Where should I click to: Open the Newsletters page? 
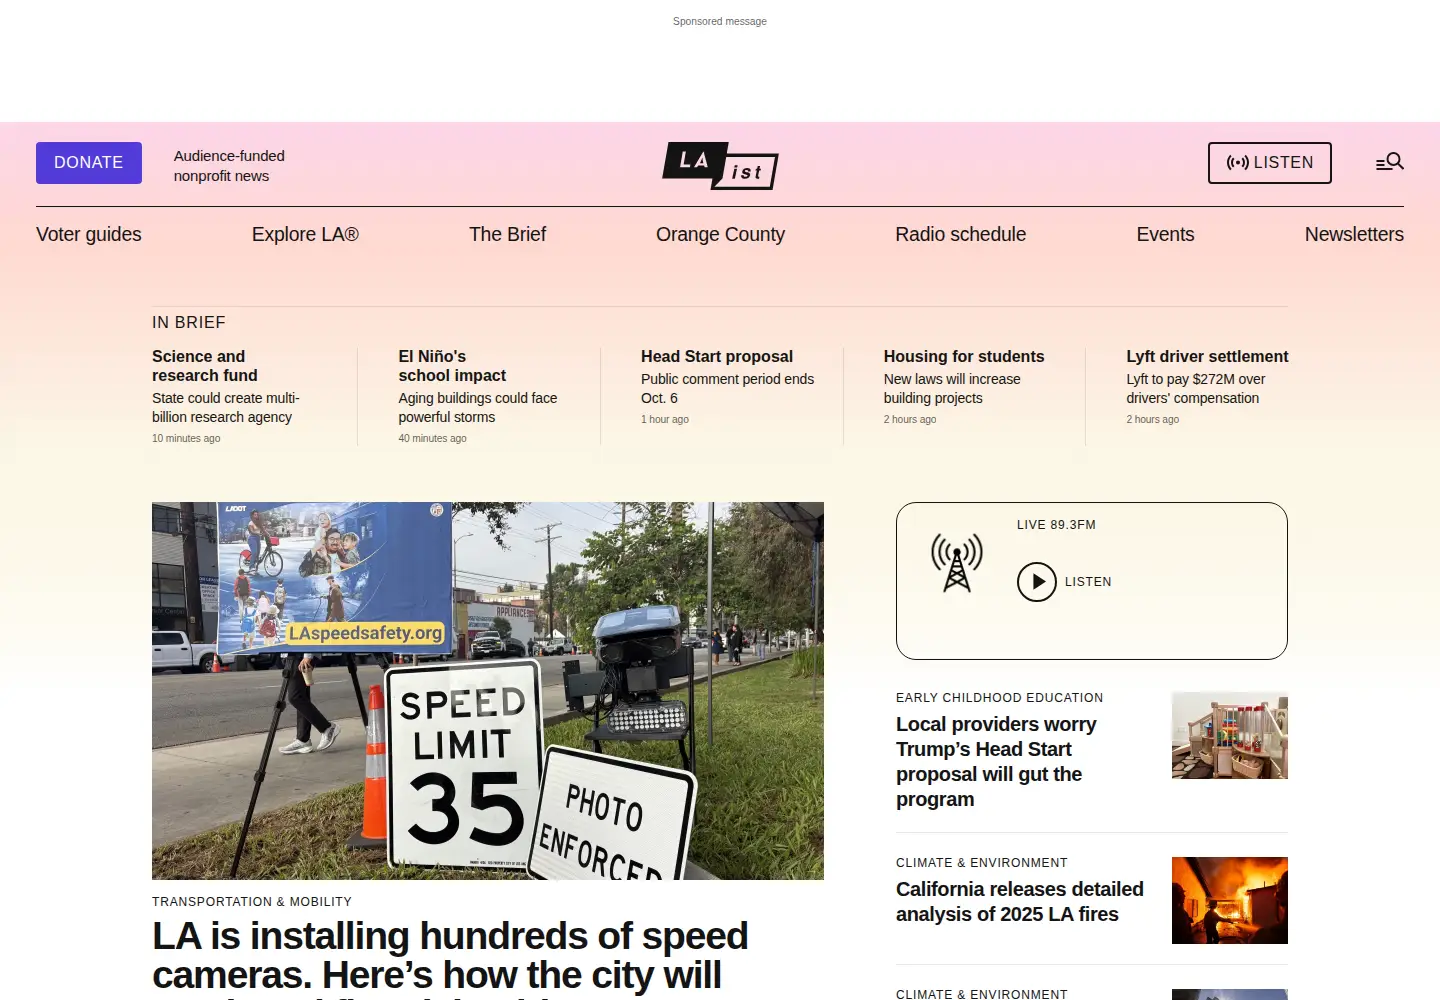(1354, 234)
